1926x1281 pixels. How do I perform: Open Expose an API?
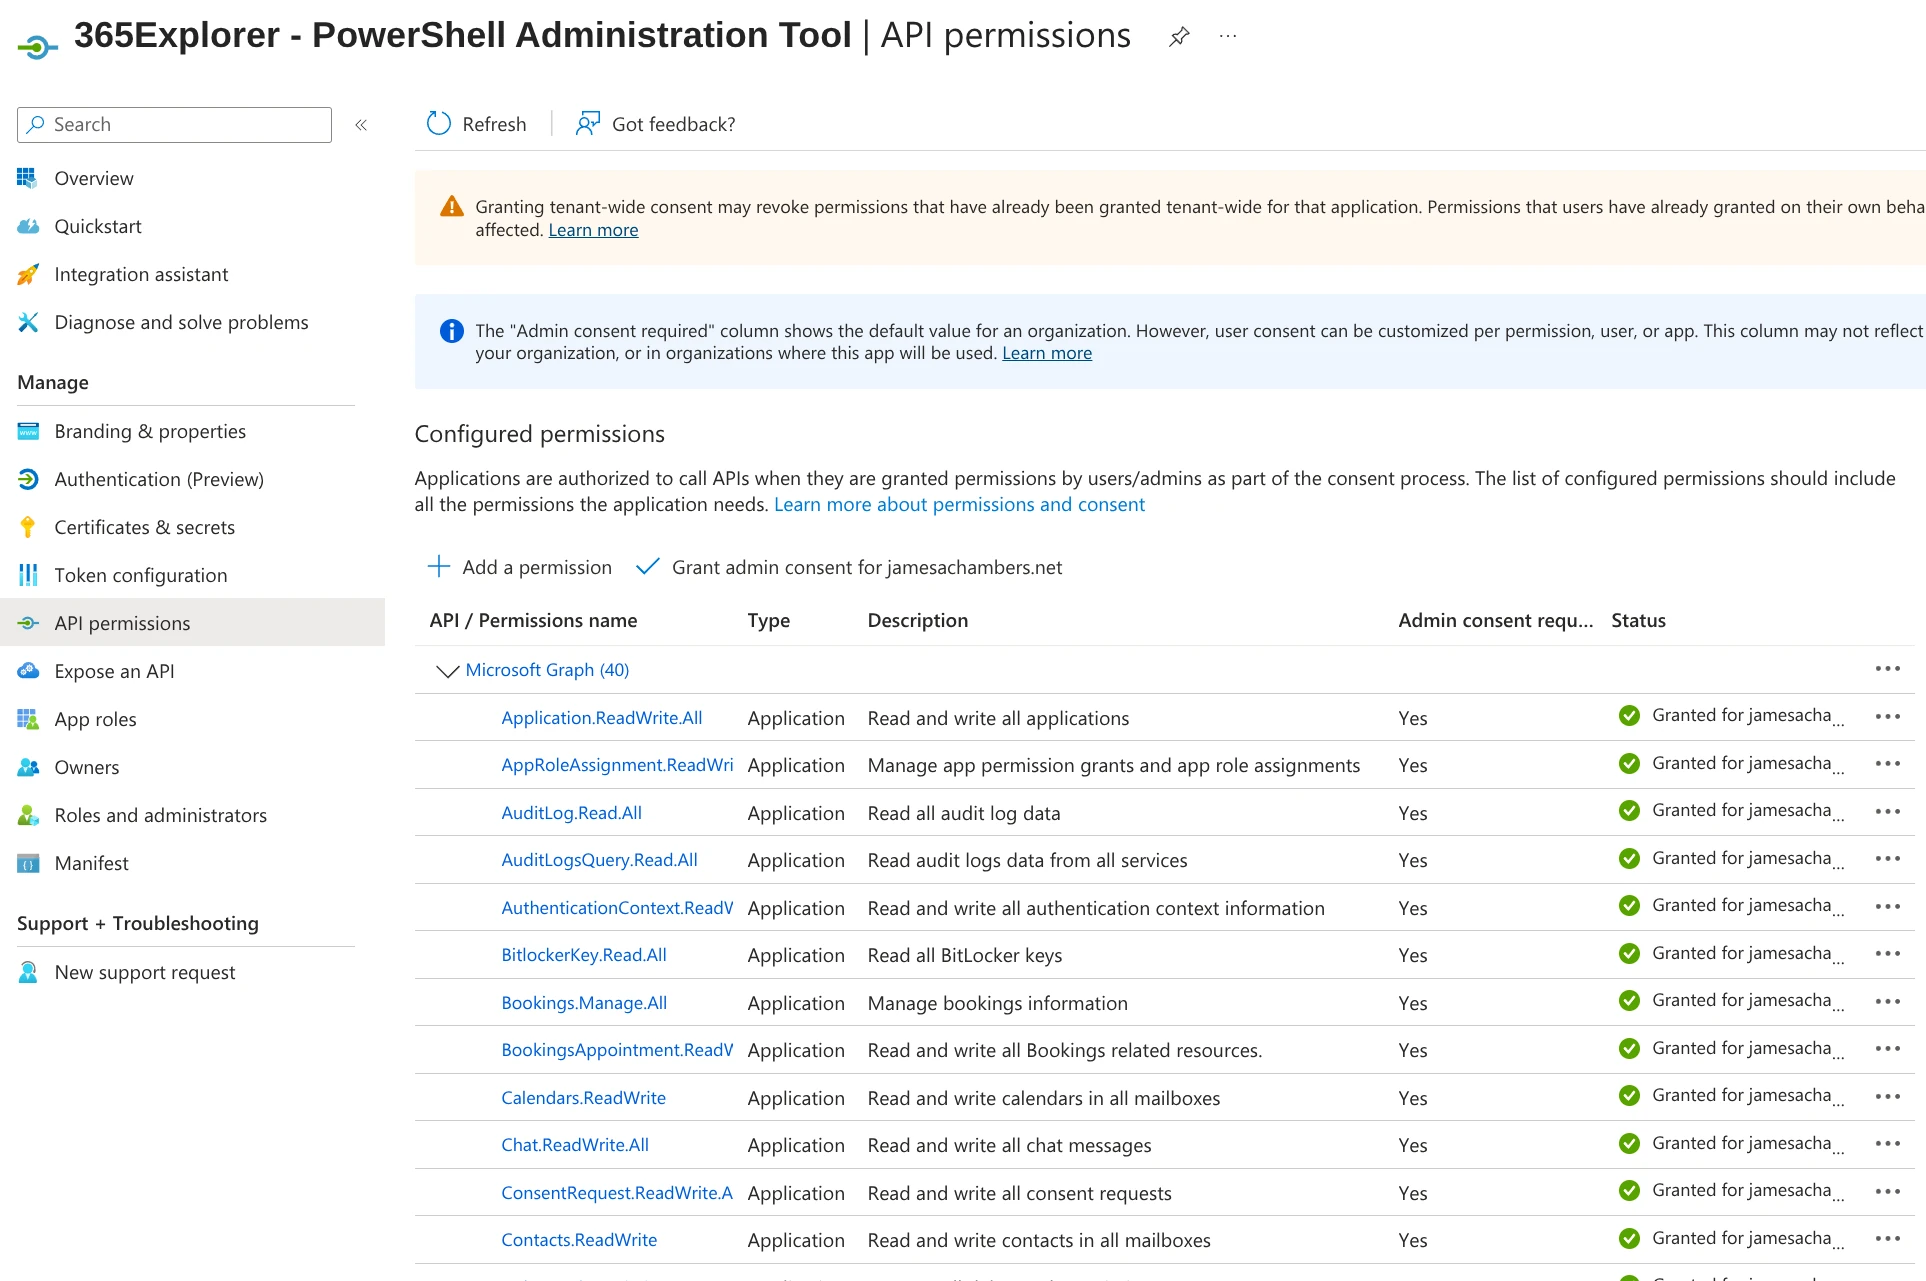pyautogui.click(x=114, y=671)
